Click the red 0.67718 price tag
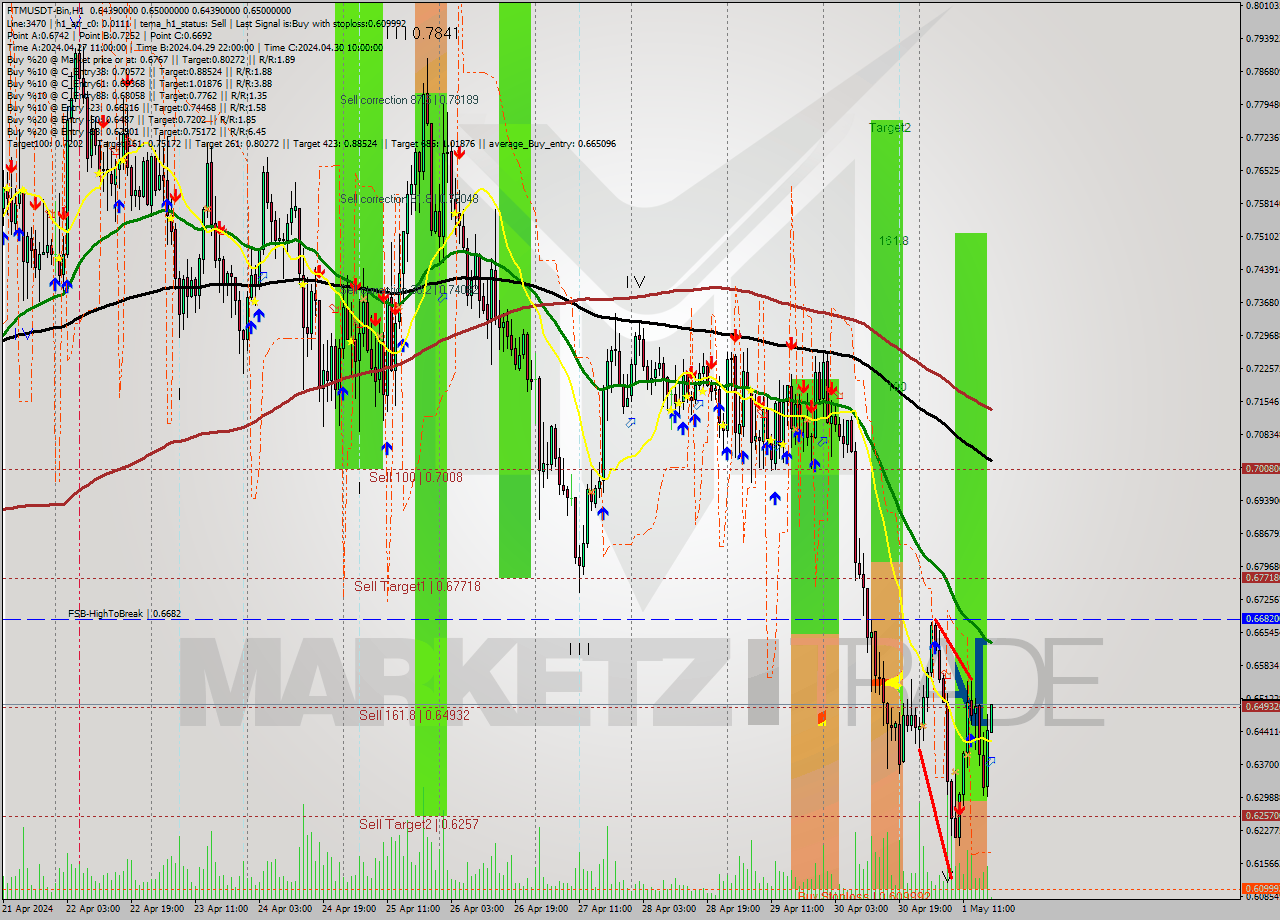The image size is (1280, 920). click(1260, 577)
